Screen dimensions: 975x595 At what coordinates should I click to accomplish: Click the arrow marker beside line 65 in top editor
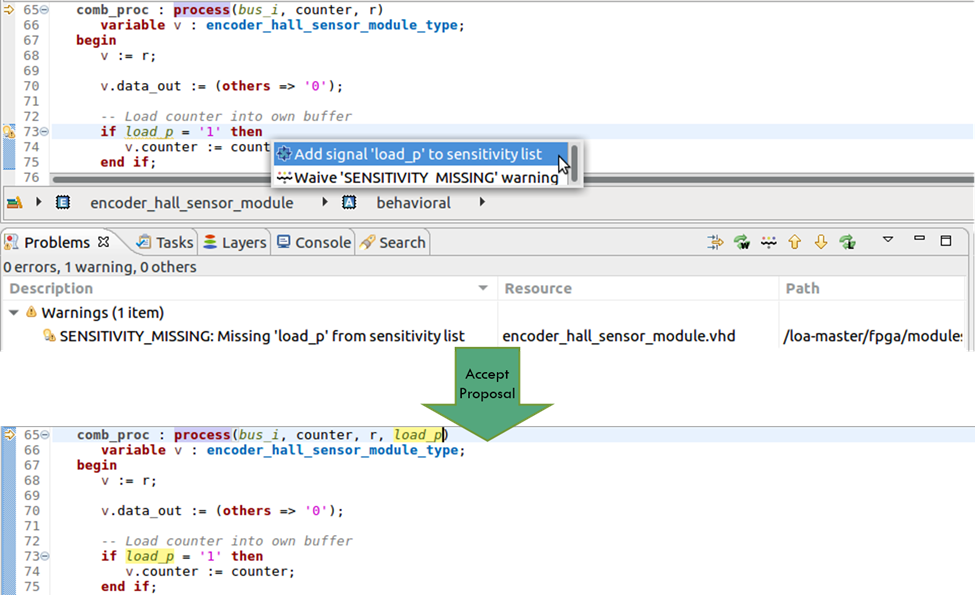(9, 10)
